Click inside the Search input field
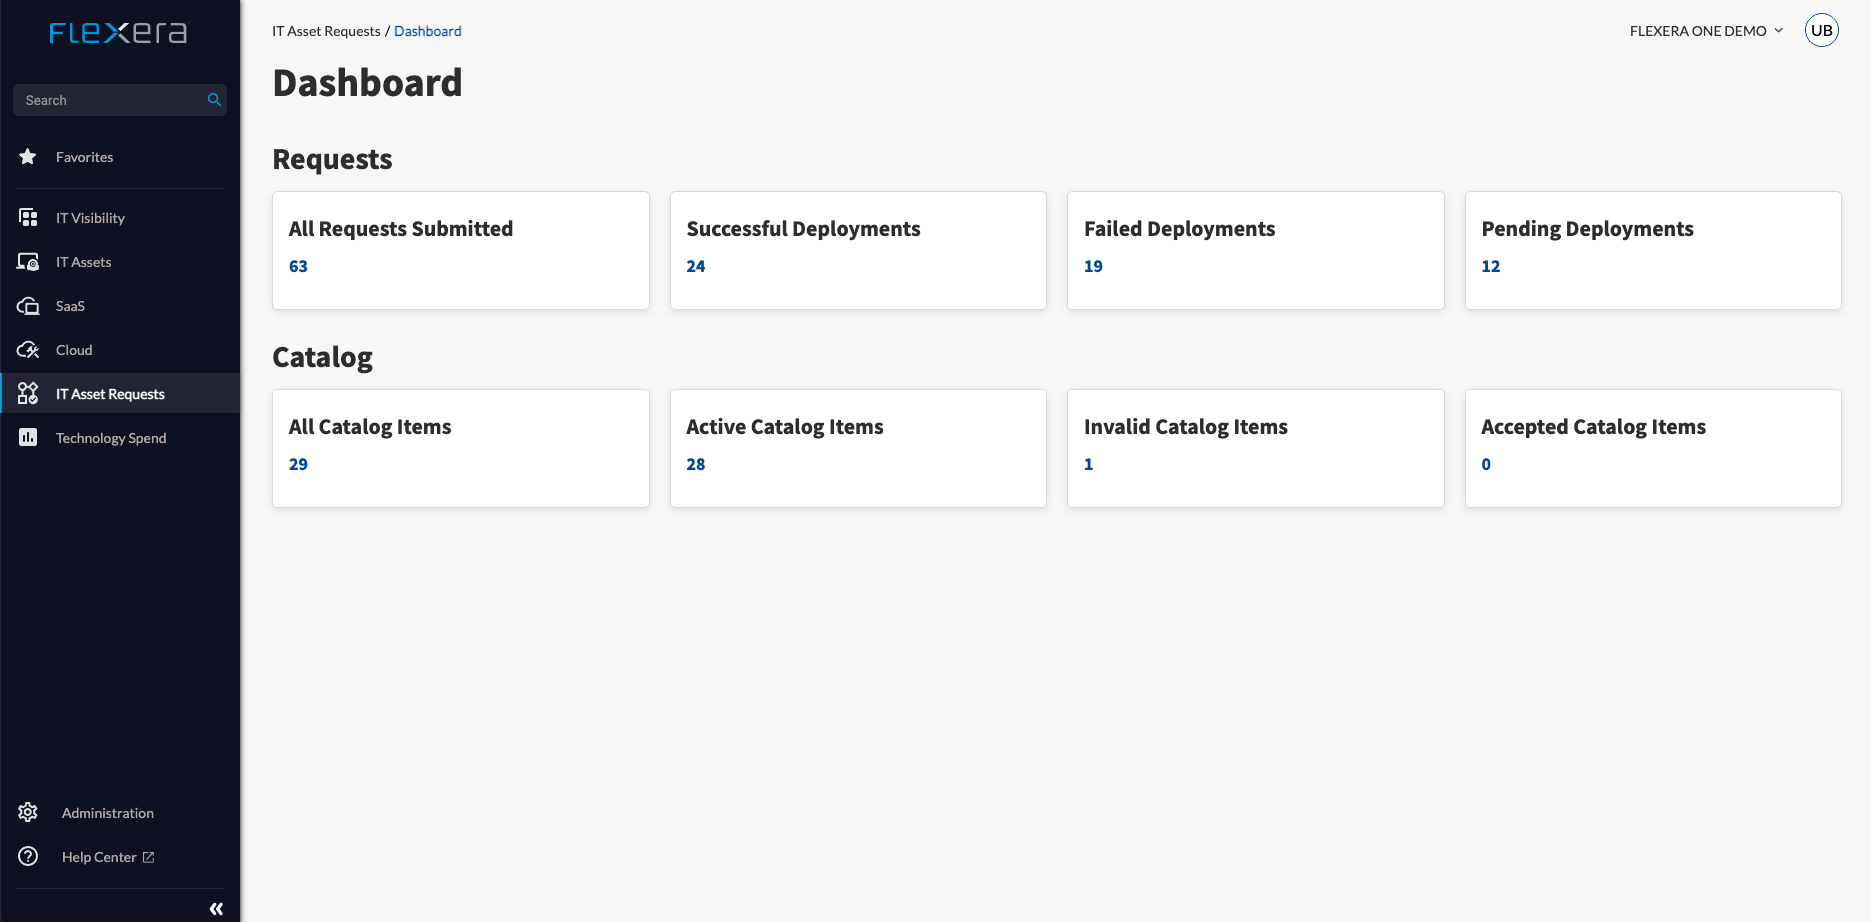Screen dimensions: 1871x922 110,100
